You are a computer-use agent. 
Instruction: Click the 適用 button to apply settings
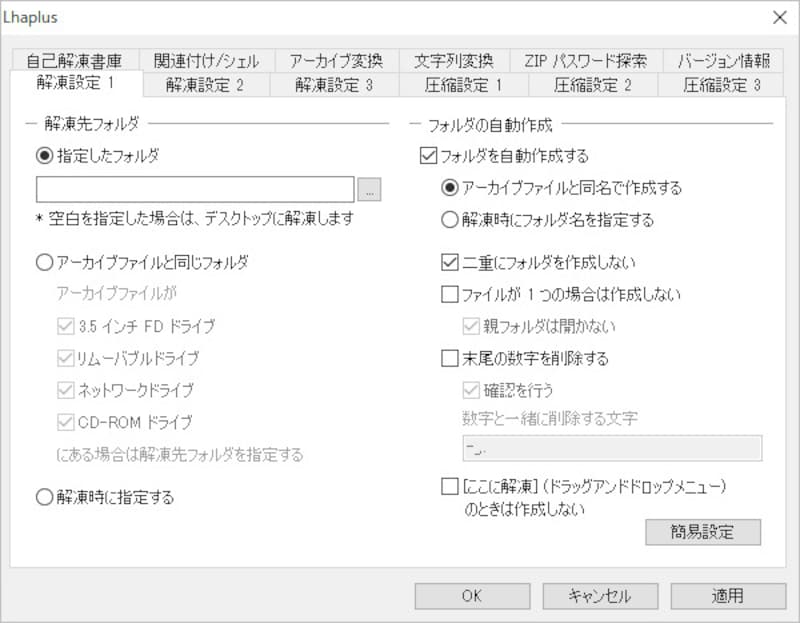coord(728,594)
